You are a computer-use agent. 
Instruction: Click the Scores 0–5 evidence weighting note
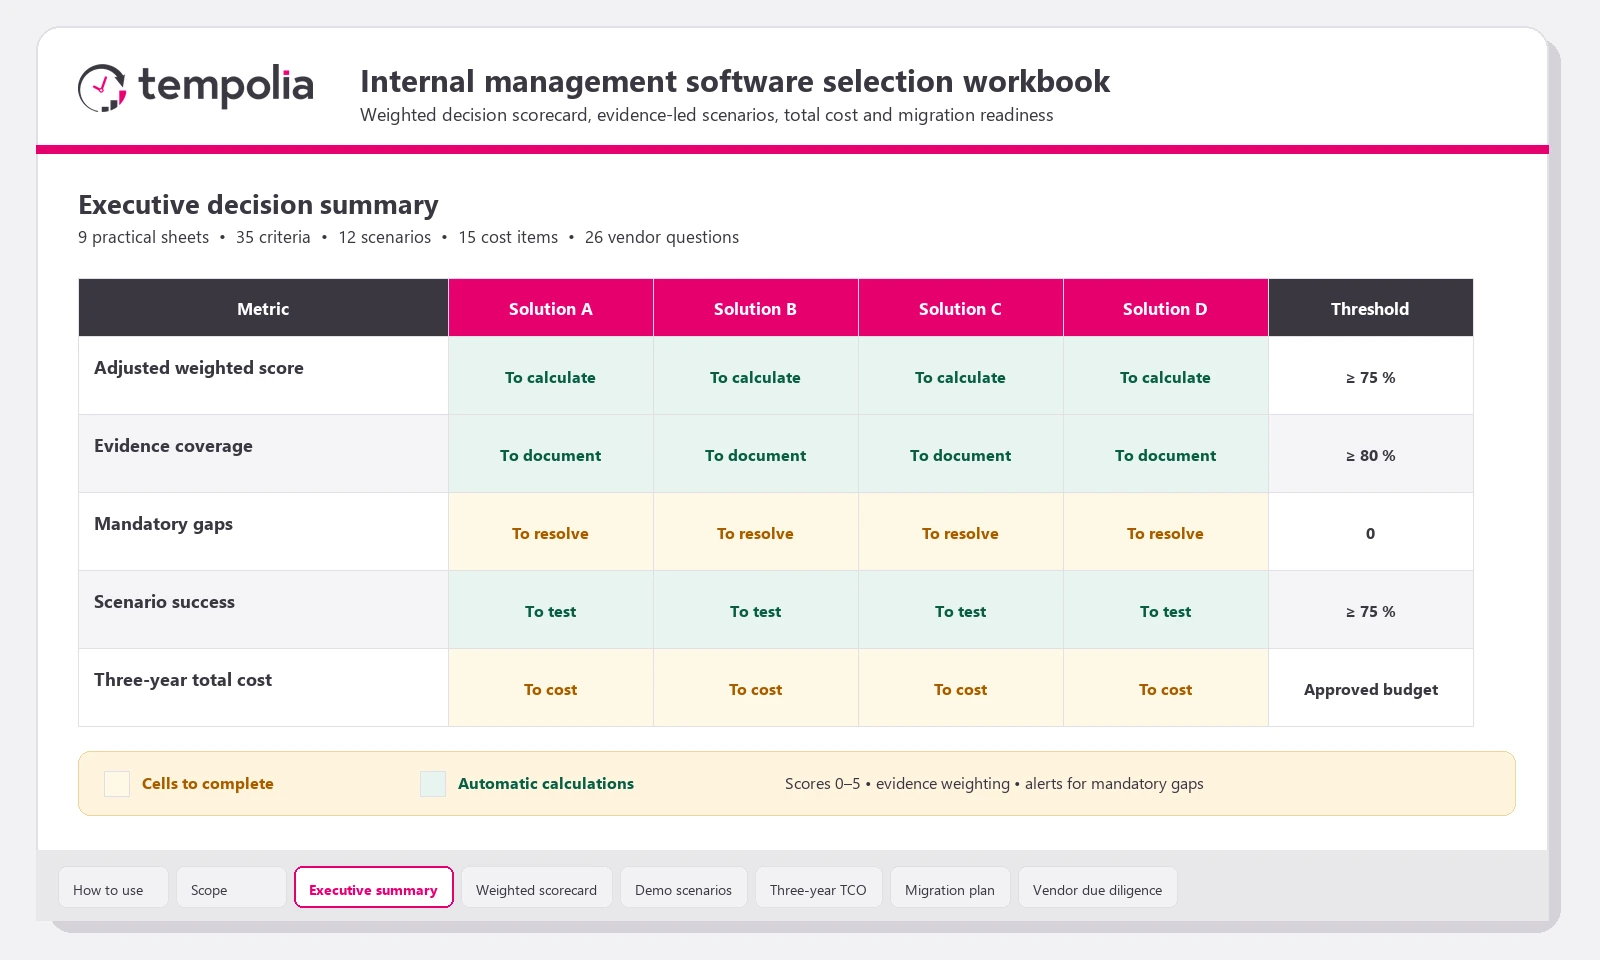[994, 784]
